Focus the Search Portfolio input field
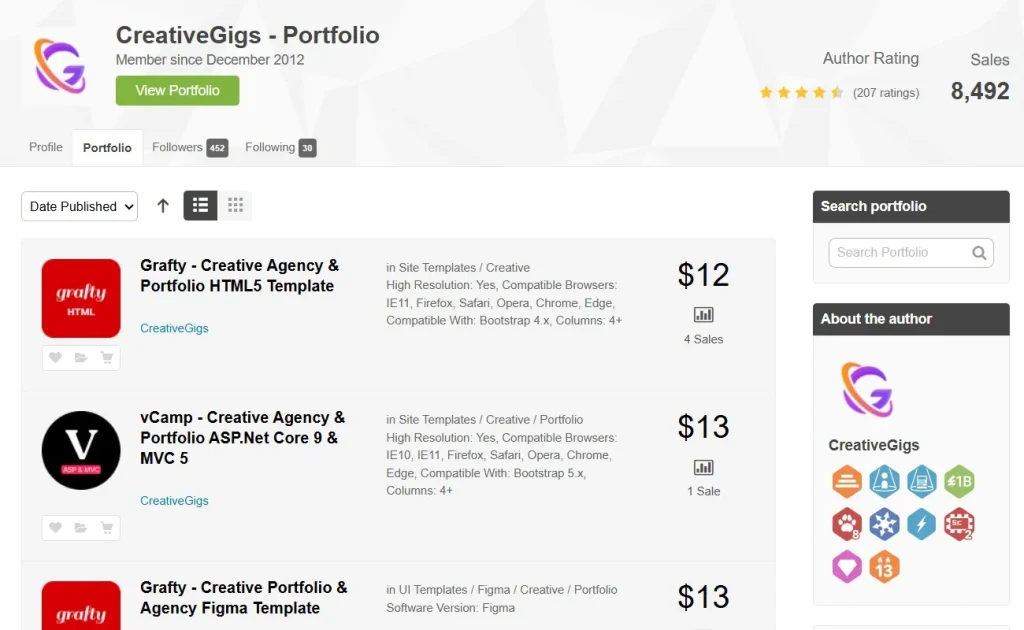 [897, 253]
